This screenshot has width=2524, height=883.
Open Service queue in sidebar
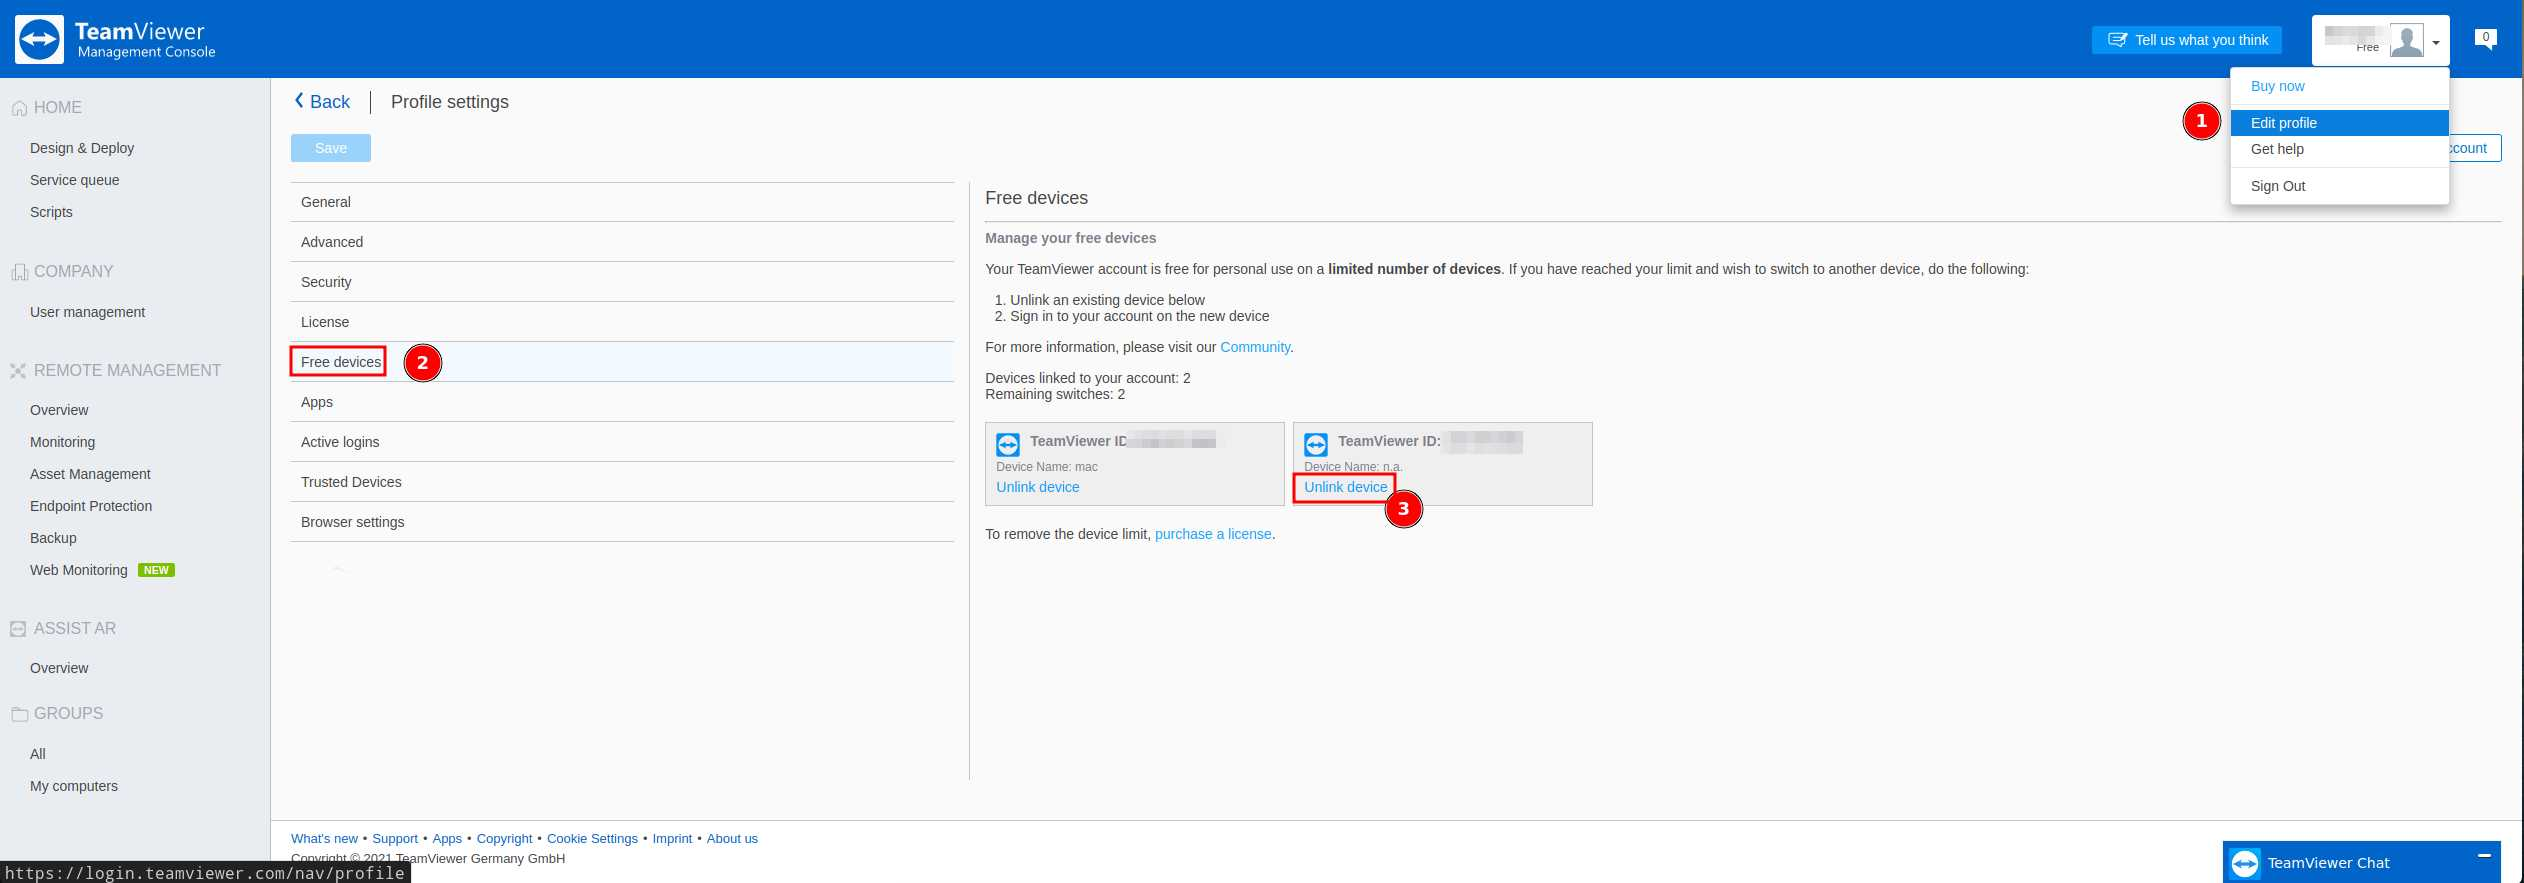point(75,180)
